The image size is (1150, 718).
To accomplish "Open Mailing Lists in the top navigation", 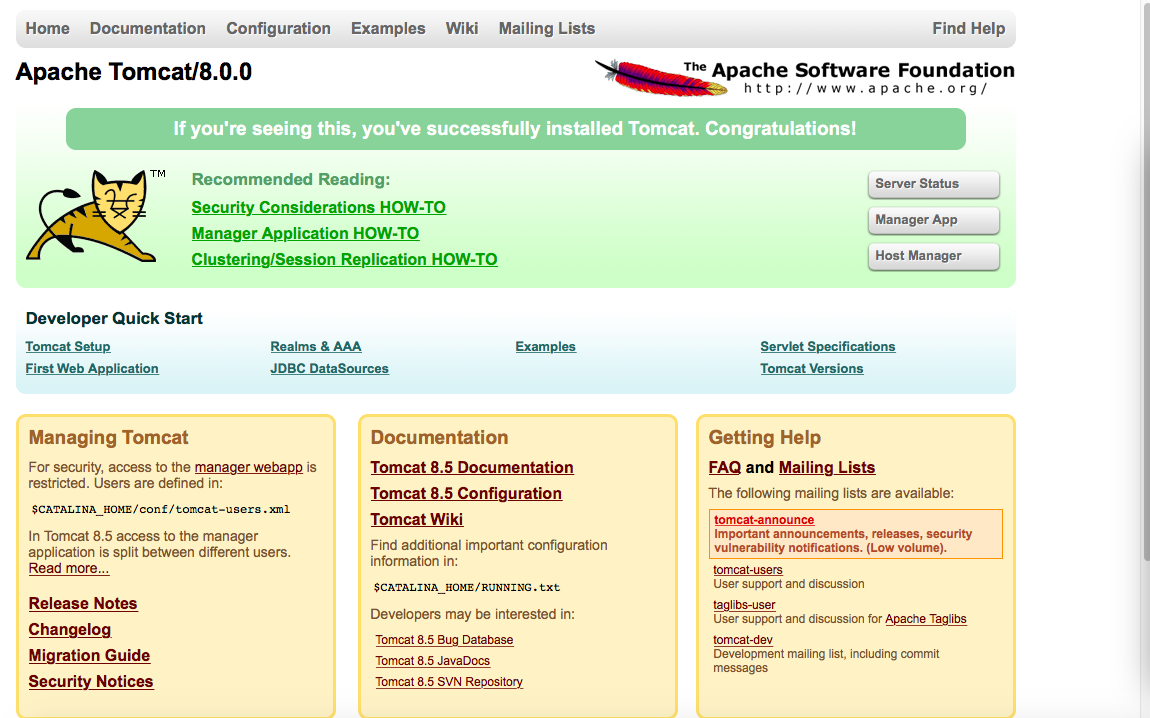I will 547,29.
